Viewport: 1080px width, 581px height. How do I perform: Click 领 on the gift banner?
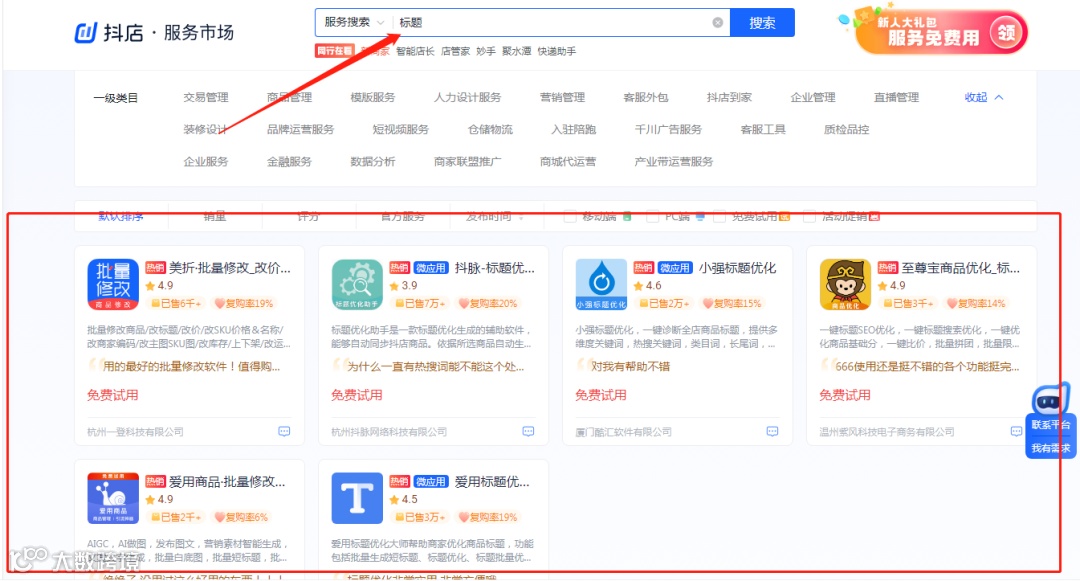pos(1007,32)
